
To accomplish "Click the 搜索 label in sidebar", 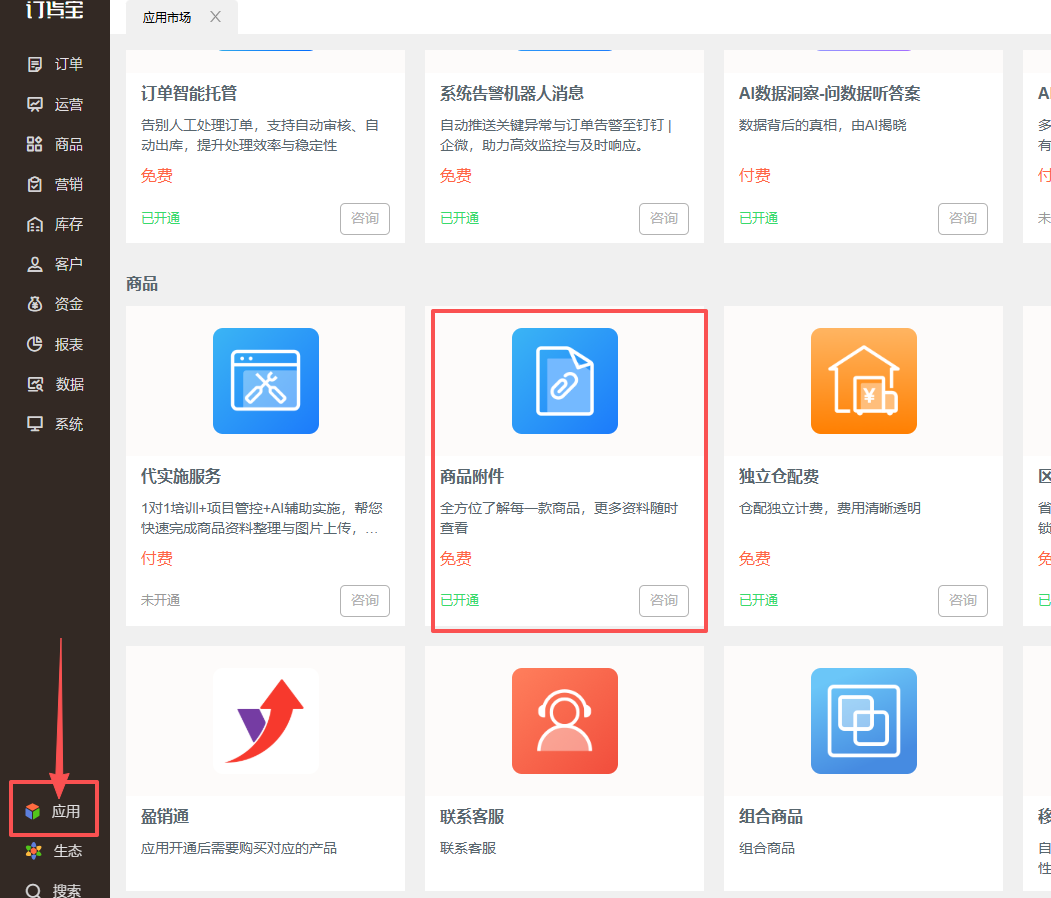I will [x=66, y=891].
